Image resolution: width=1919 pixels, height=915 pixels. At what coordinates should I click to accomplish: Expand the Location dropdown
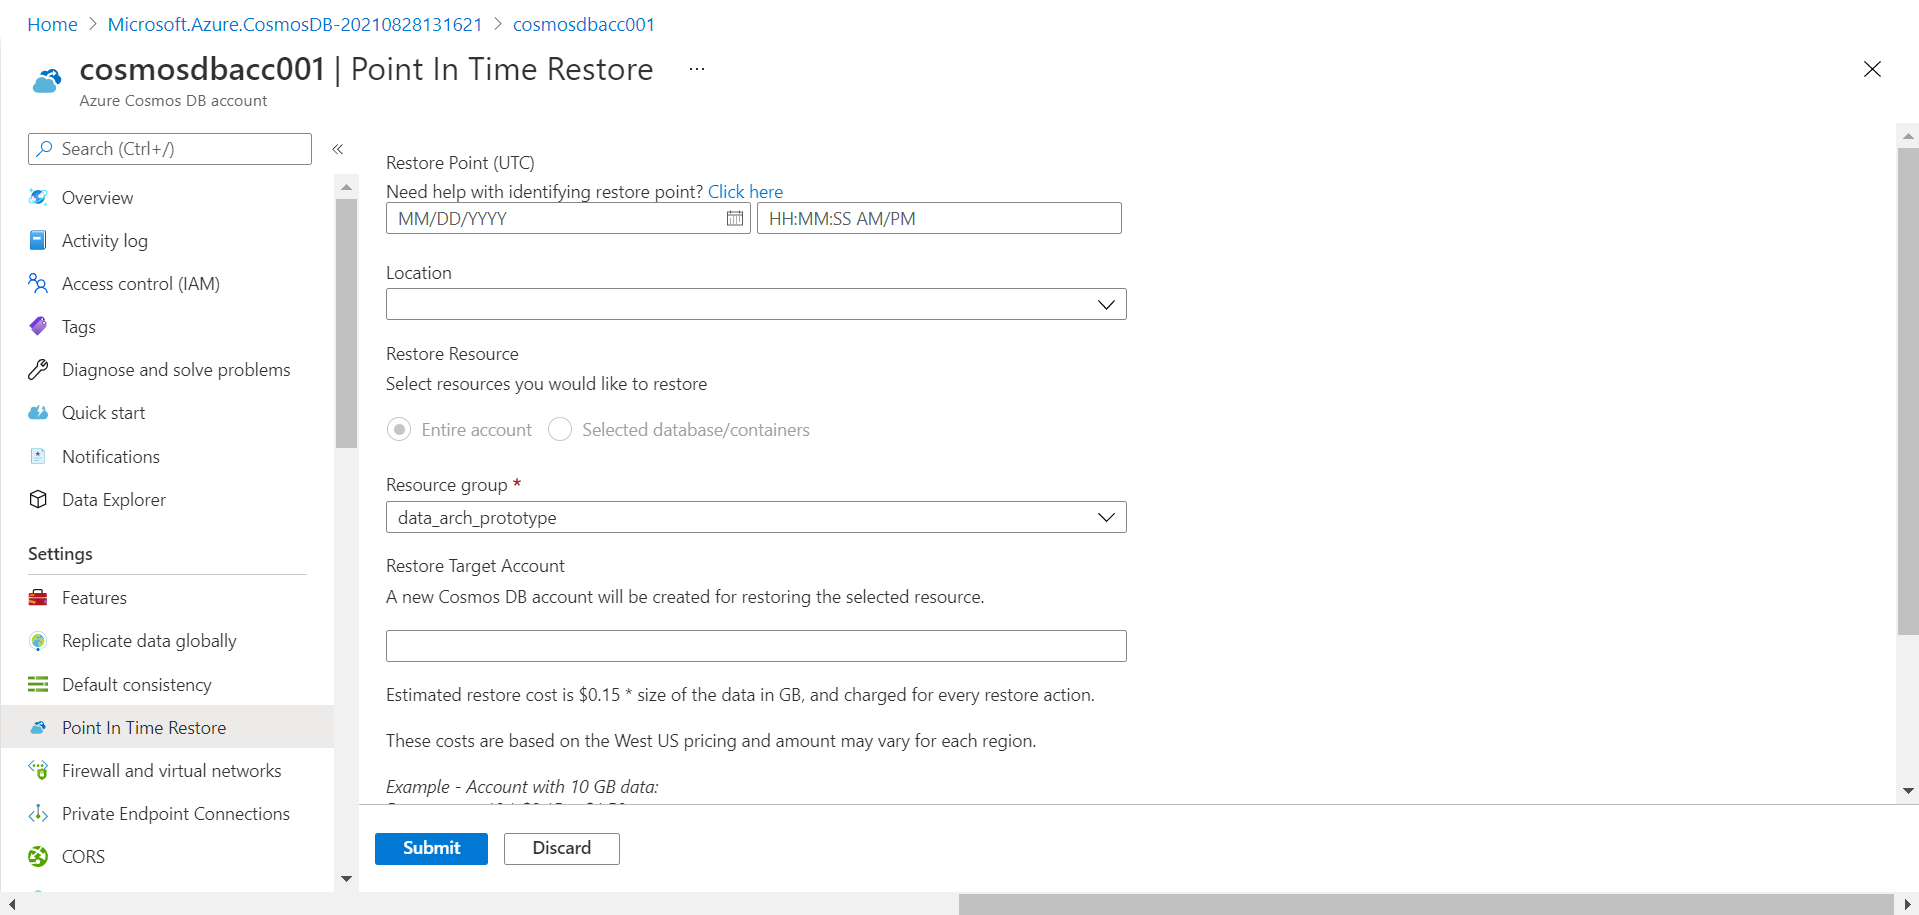(x=756, y=304)
